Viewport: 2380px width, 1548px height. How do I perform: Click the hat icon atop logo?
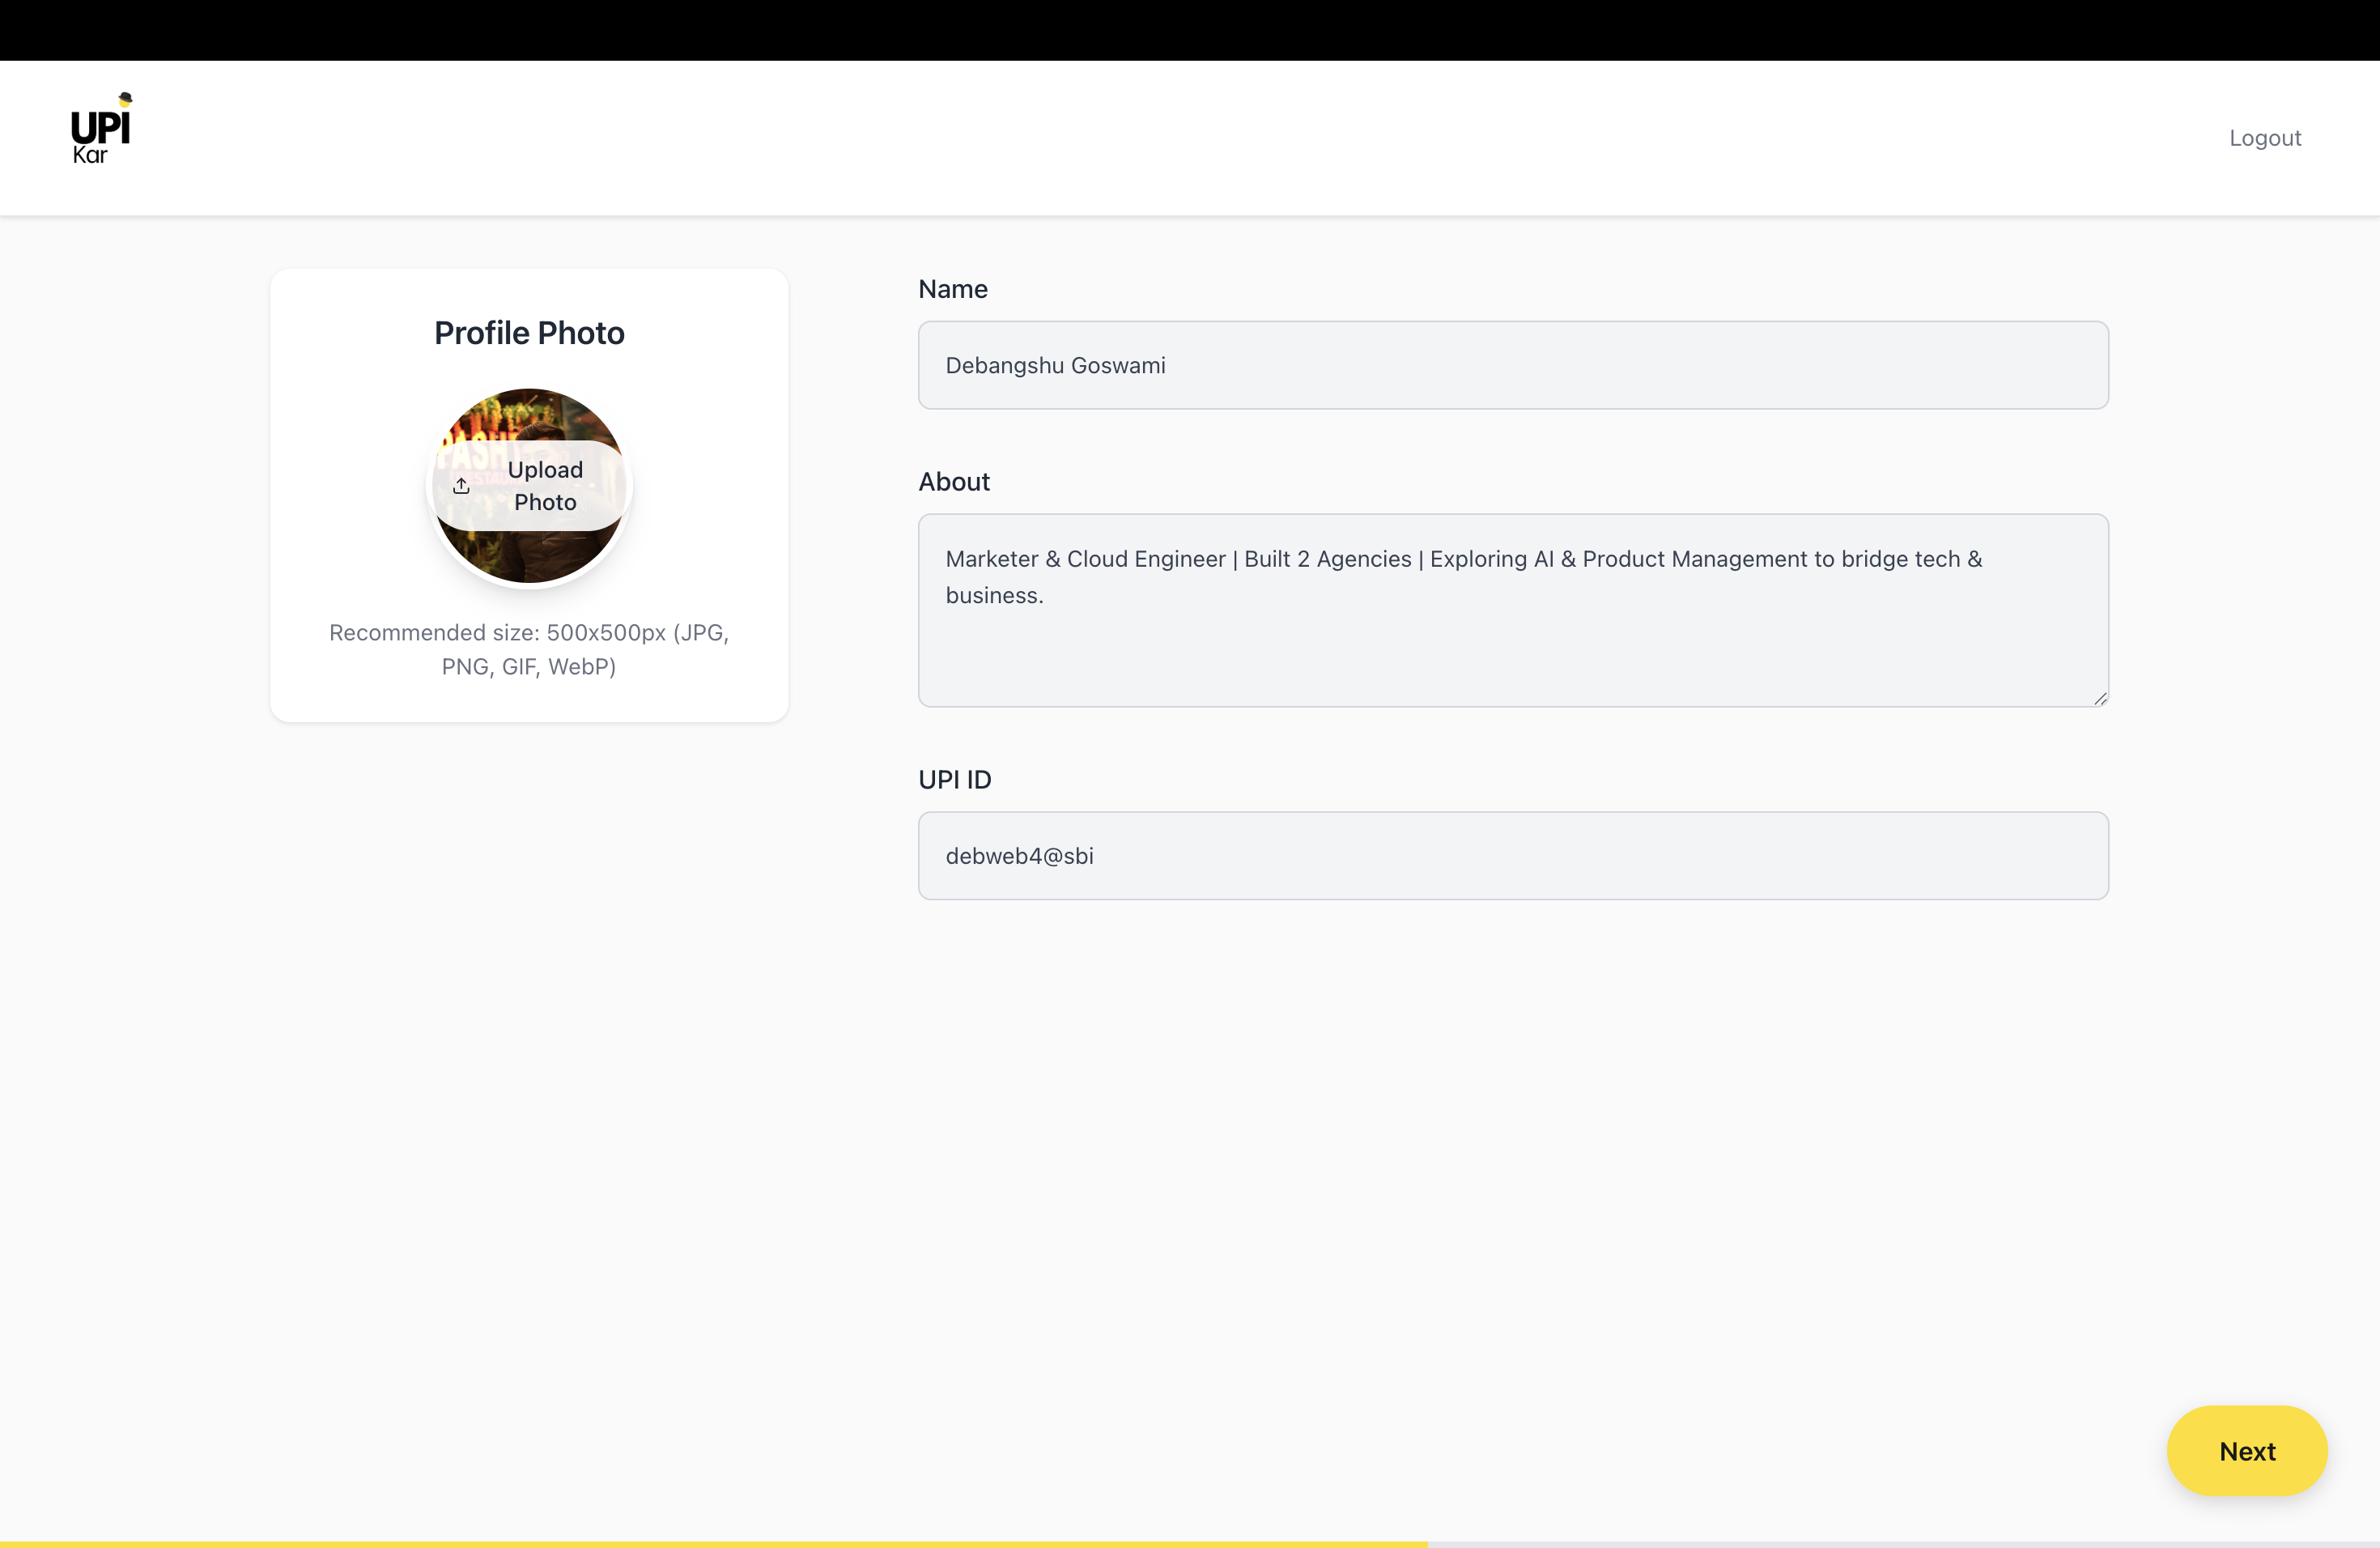pos(125,98)
